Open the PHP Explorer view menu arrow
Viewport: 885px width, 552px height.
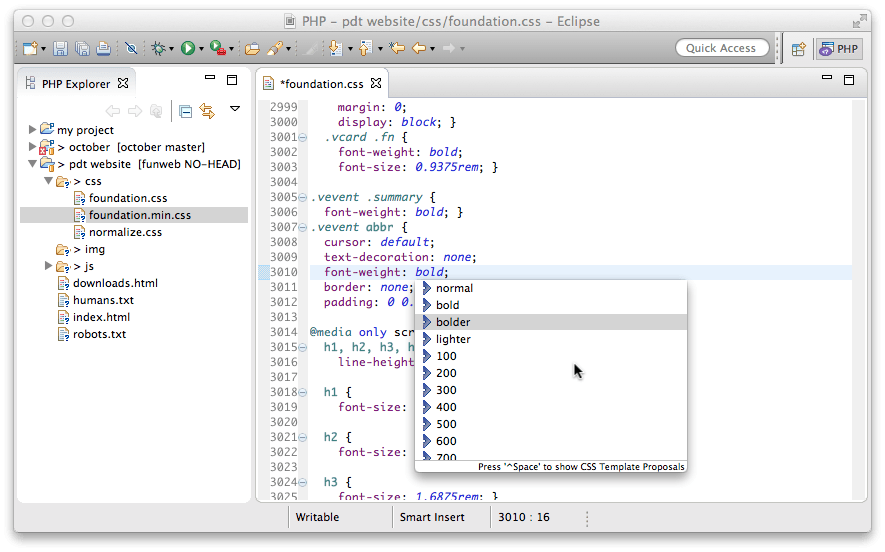[x=235, y=109]
